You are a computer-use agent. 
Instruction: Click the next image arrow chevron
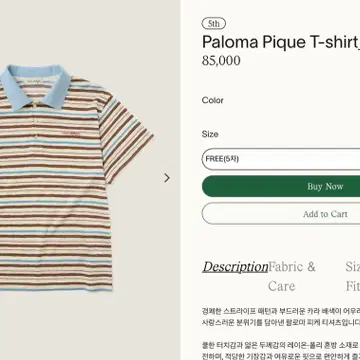[167, 178]
